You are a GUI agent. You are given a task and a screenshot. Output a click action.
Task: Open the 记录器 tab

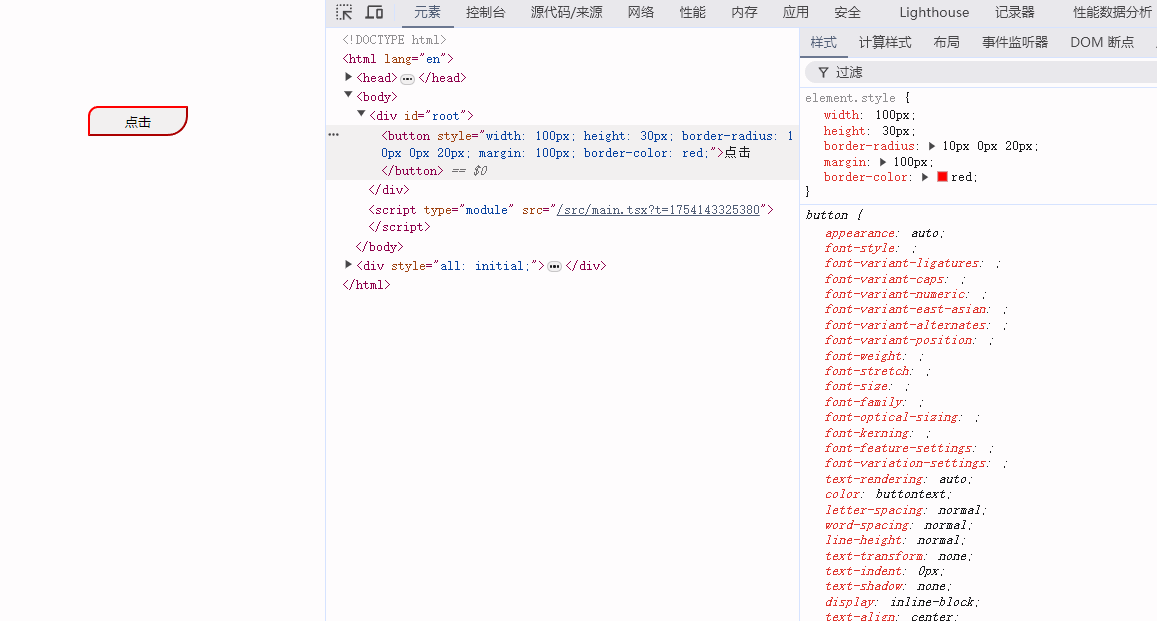(x=1015, y=13)
